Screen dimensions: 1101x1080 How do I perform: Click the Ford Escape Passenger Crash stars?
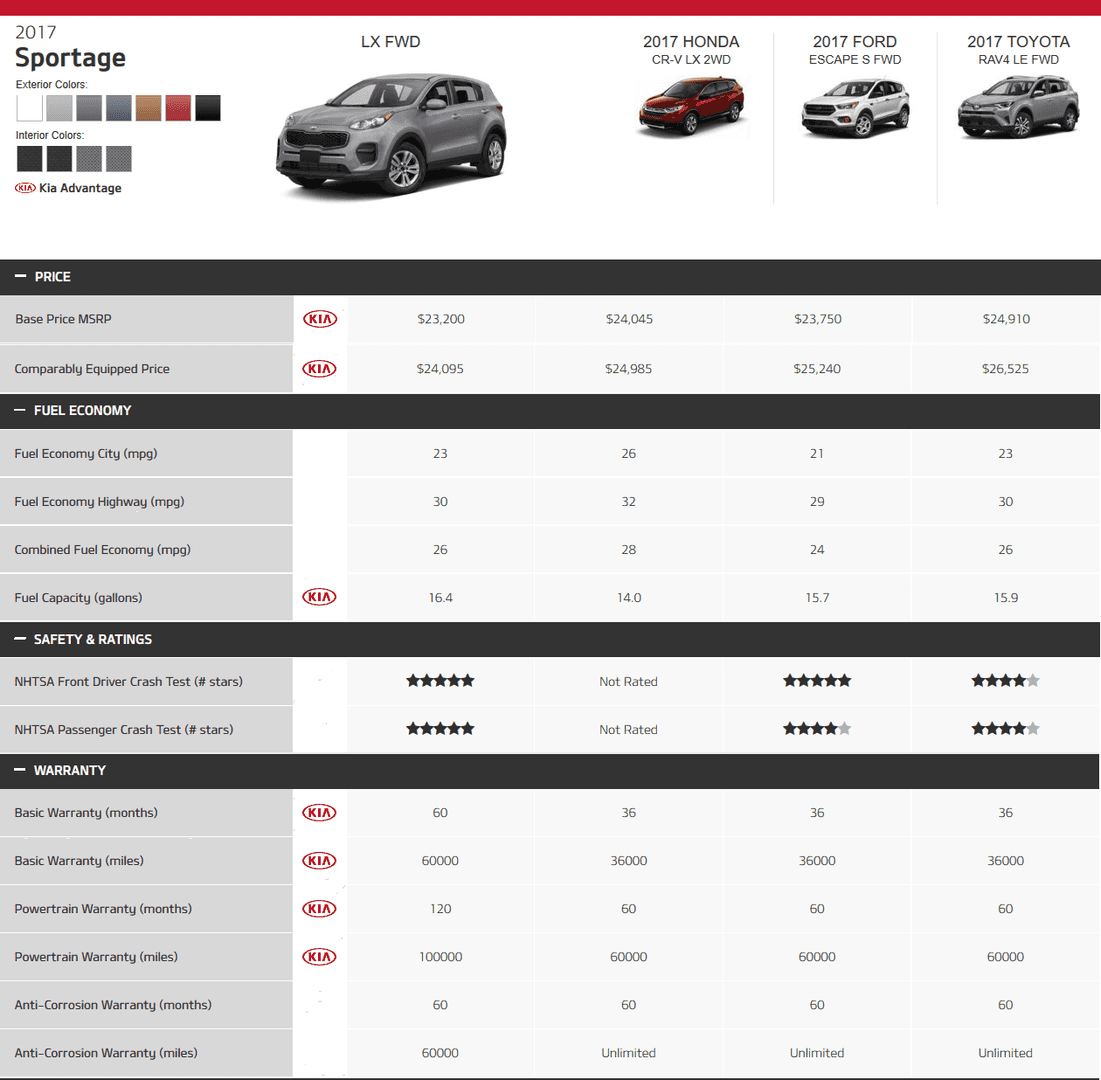pyautogui.click(x=817, y=729)
